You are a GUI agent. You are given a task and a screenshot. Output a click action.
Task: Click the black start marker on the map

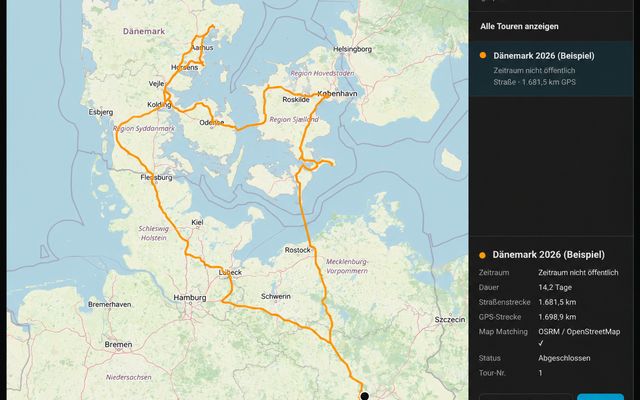point(364,396)
